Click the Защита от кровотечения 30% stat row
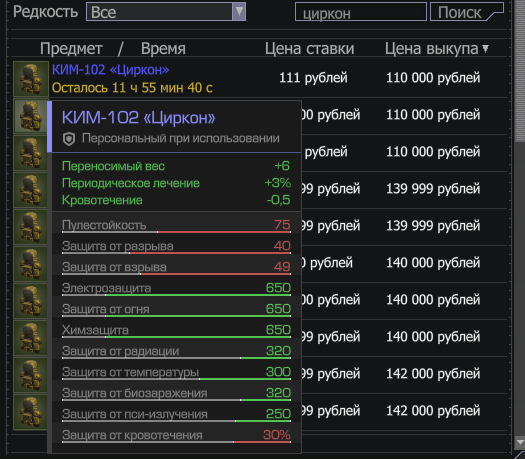Image resolution: width=525 pixels, height=459 pixels. (176, 436)
